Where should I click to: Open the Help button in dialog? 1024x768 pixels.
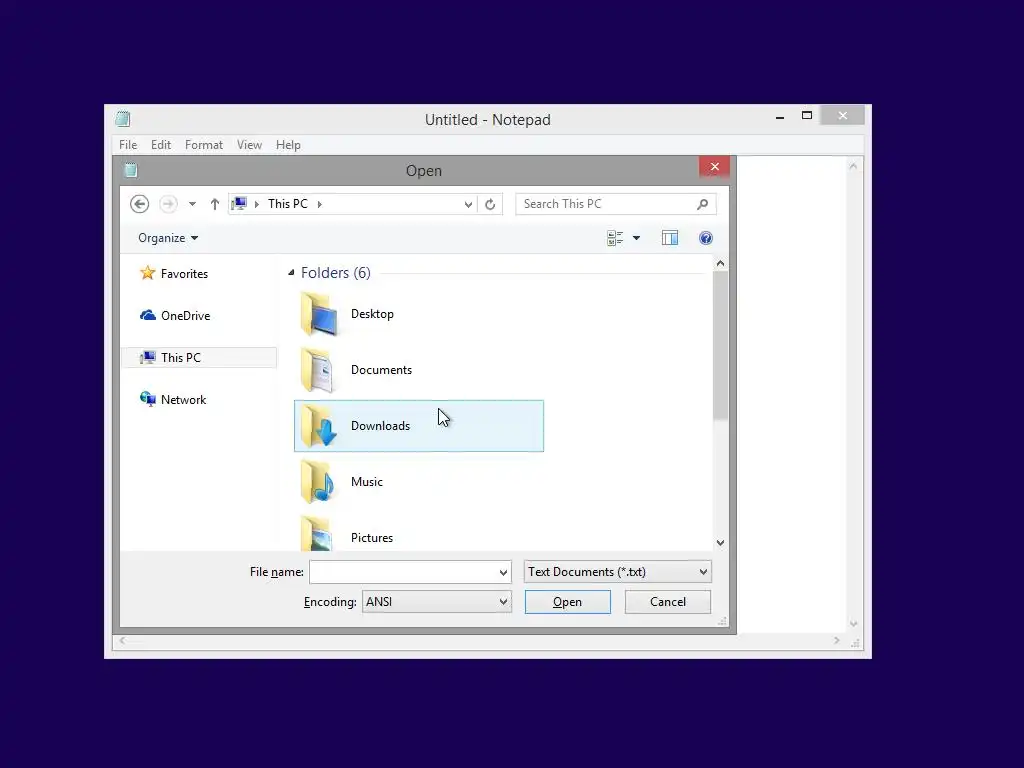click(706, 238)
